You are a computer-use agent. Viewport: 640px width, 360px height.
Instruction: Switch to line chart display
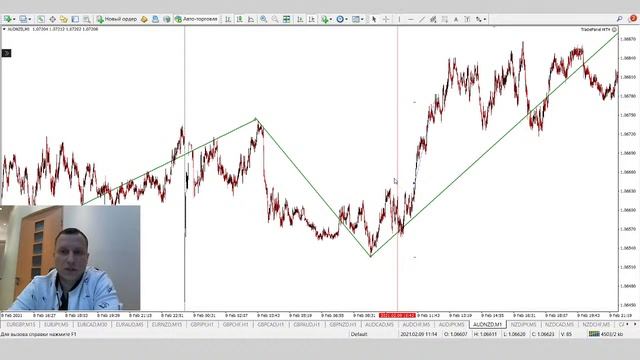tap(251, 19)
